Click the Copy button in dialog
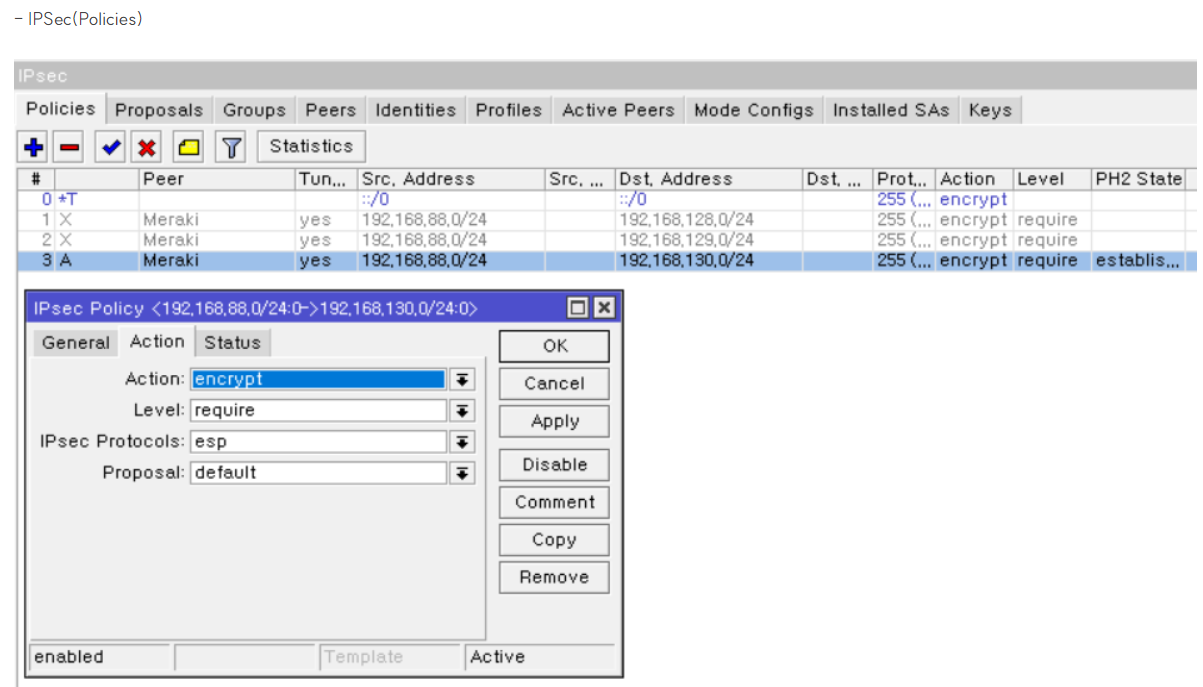Image resolution: width=1203 pixels, height=687 pixels. pyautogui.click(x=554, y=540)
